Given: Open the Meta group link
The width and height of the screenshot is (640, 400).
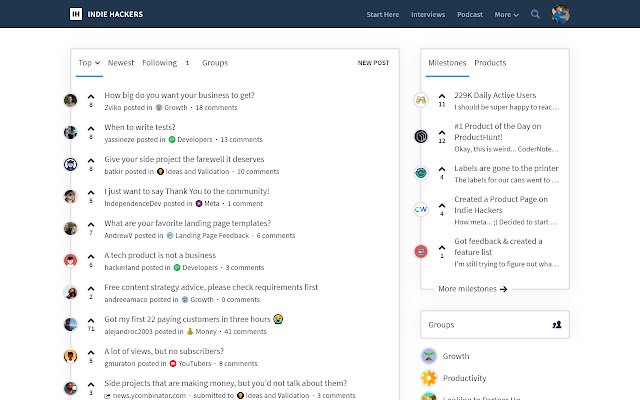Looking at the screenshot, I should pos(207,203).
